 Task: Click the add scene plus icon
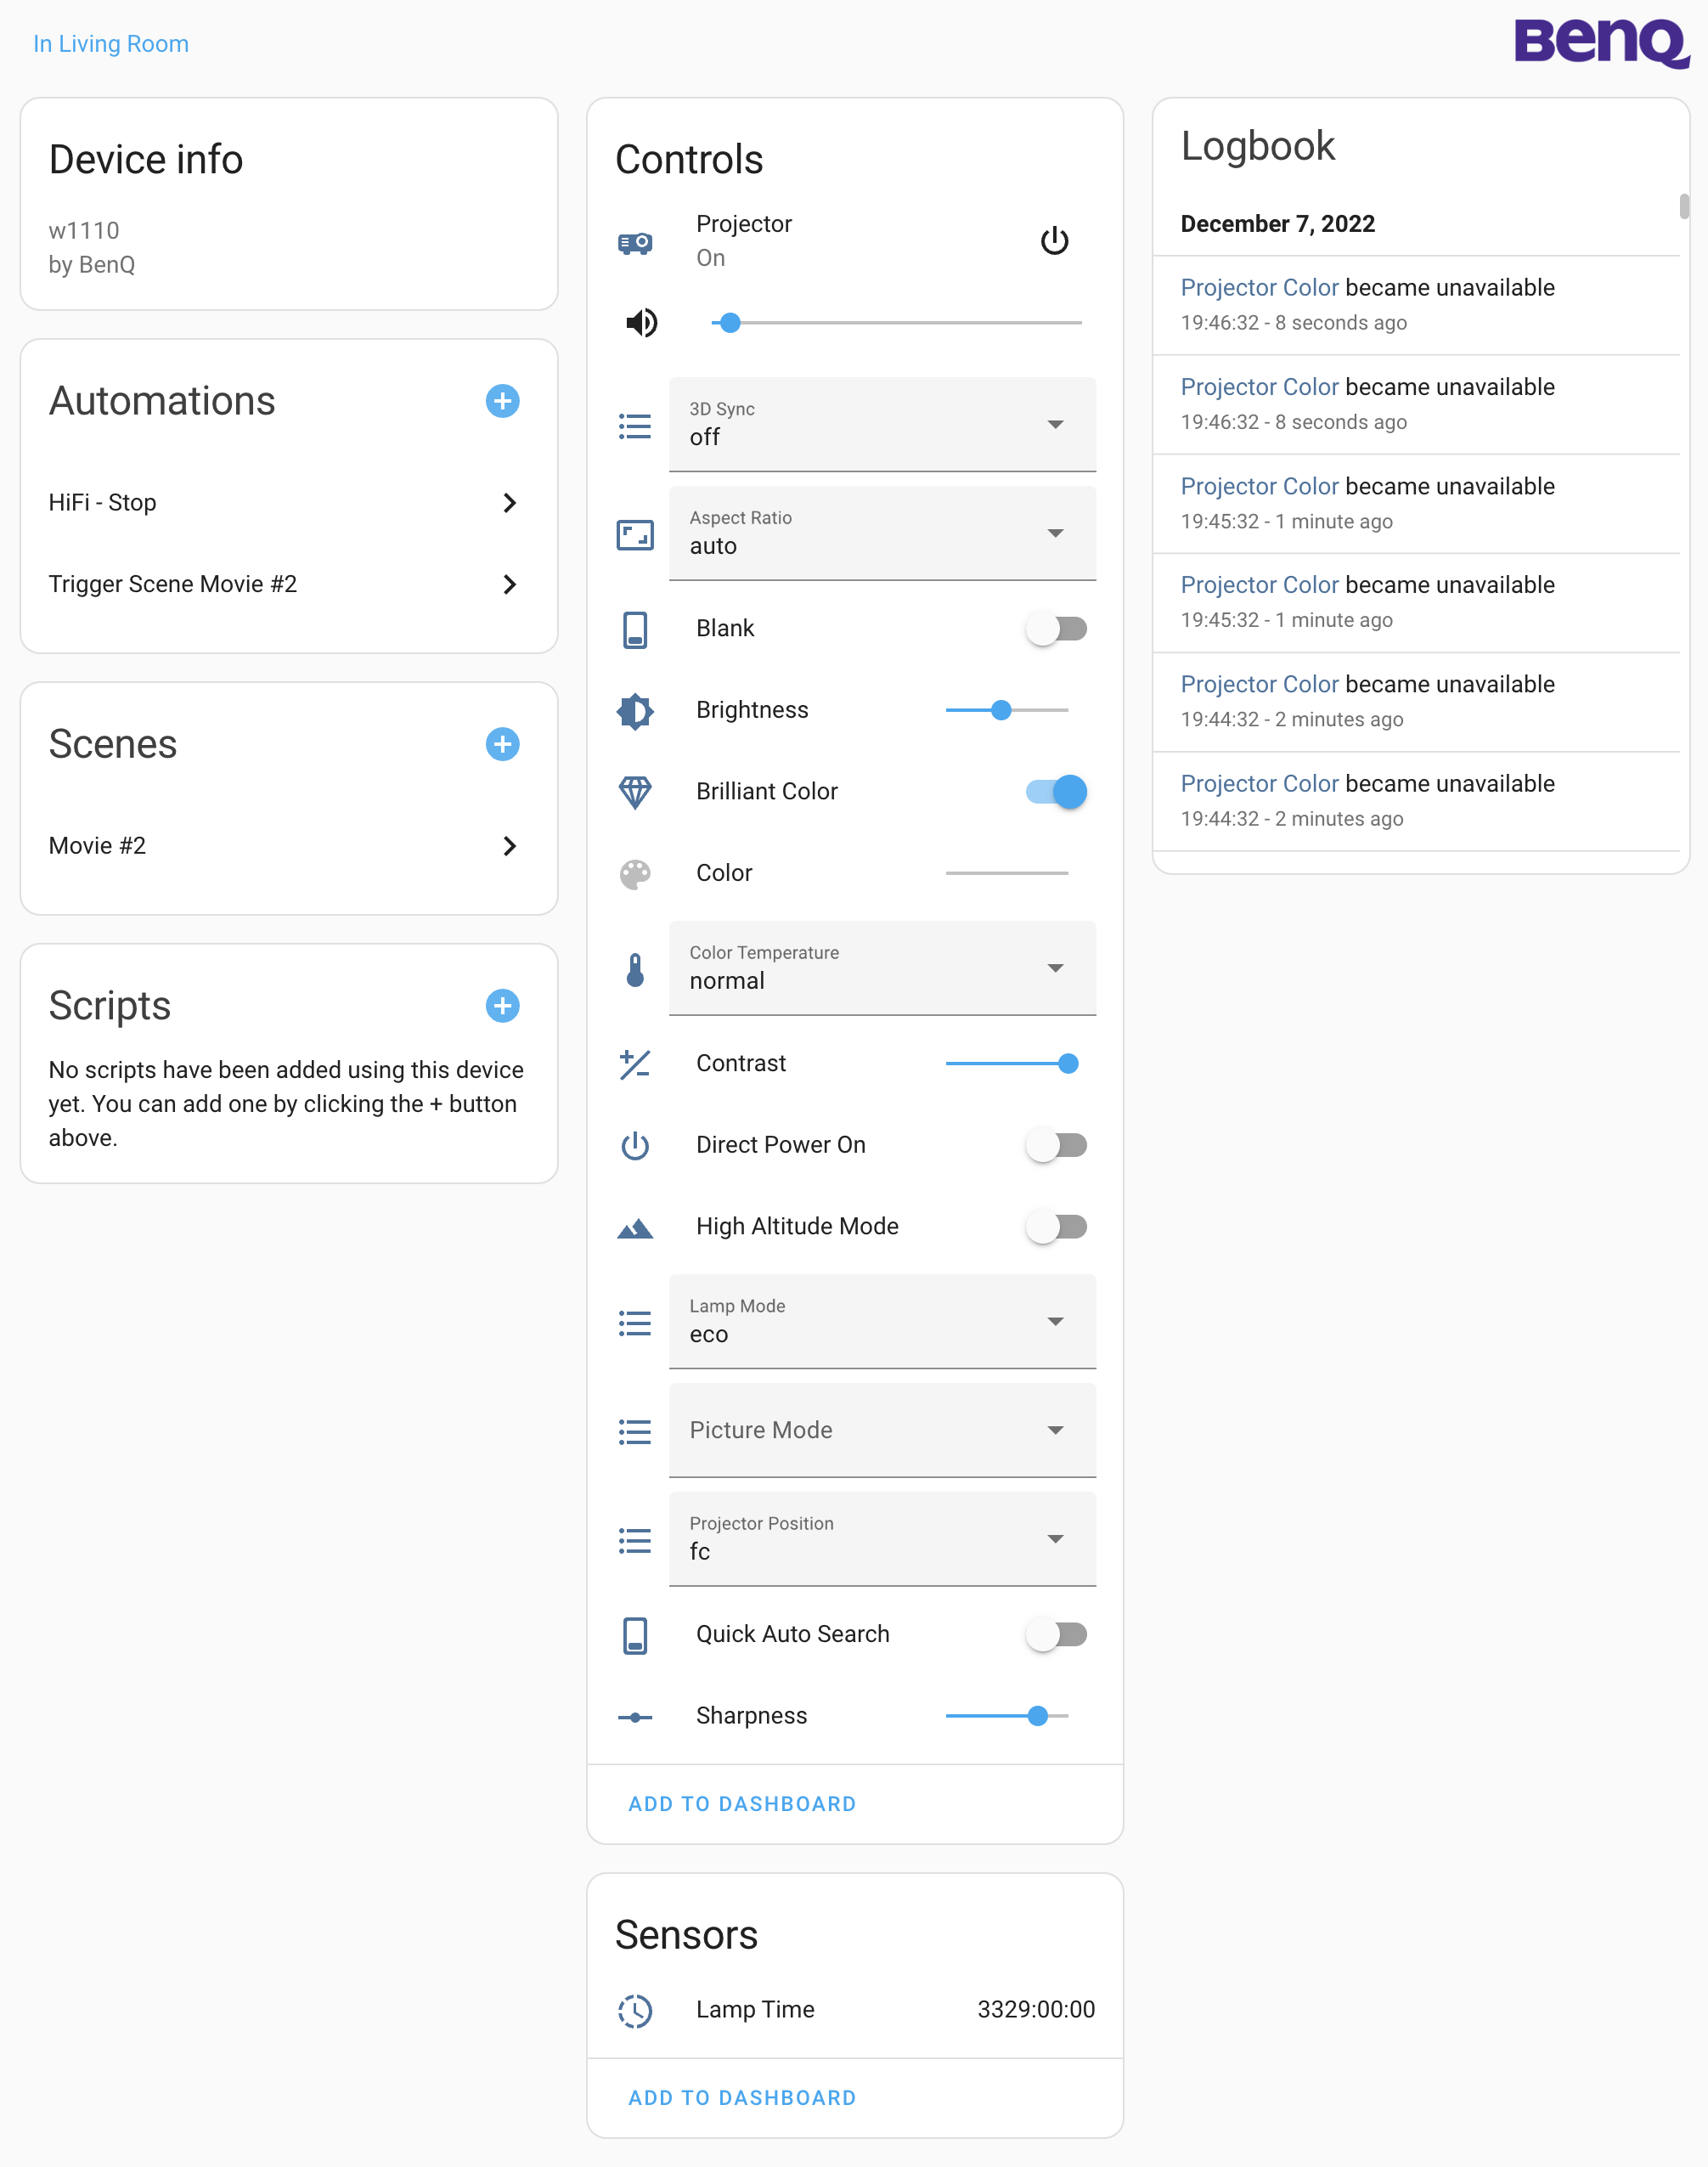pyautogui.click(x=502, y=744)
